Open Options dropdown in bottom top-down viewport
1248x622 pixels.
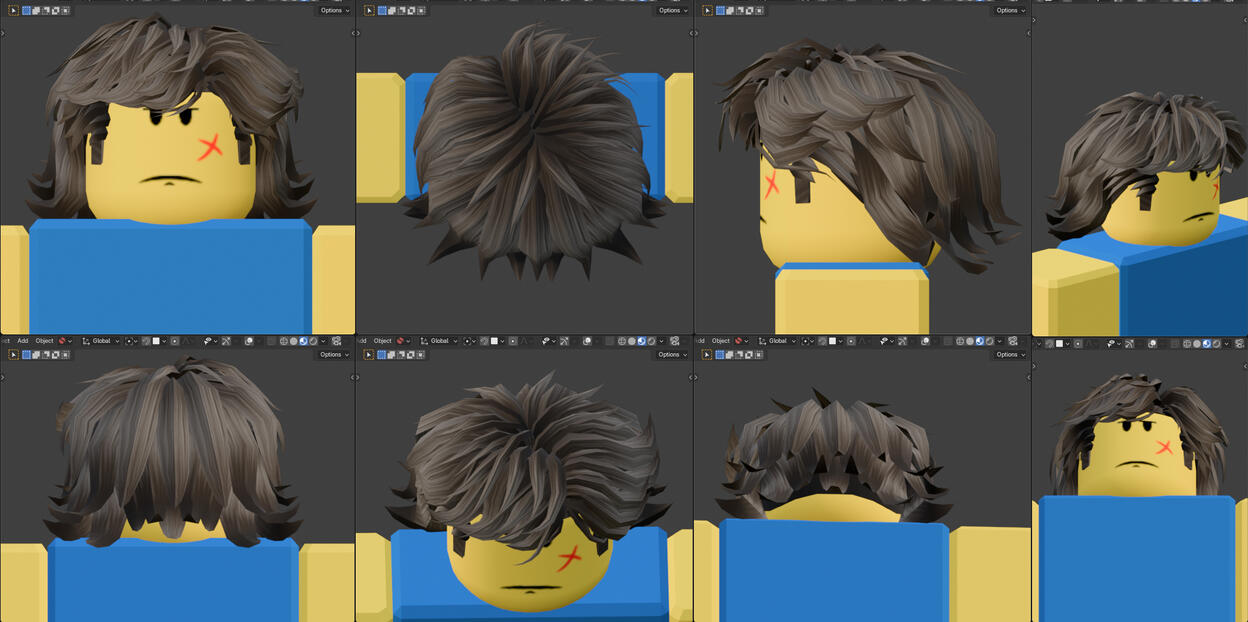click(x=672, y=354)
